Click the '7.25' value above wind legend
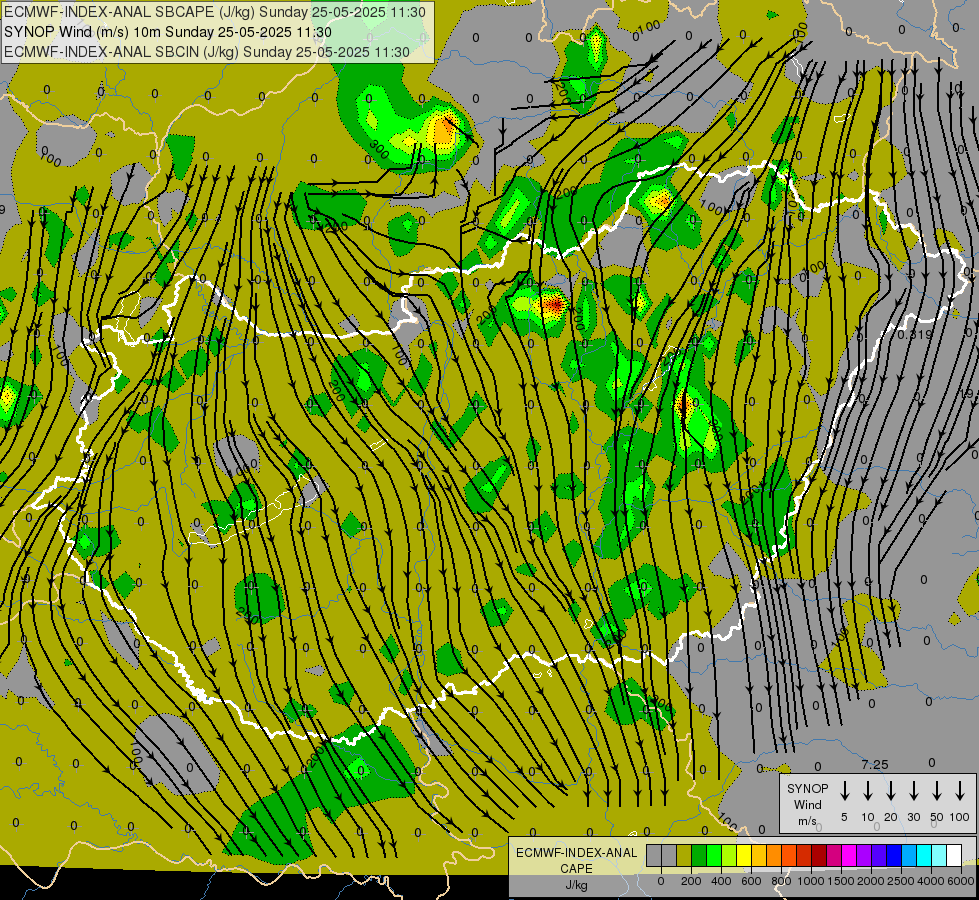Image resolution: width=979 pixels, height=900 pixels. tap(875, 764)
